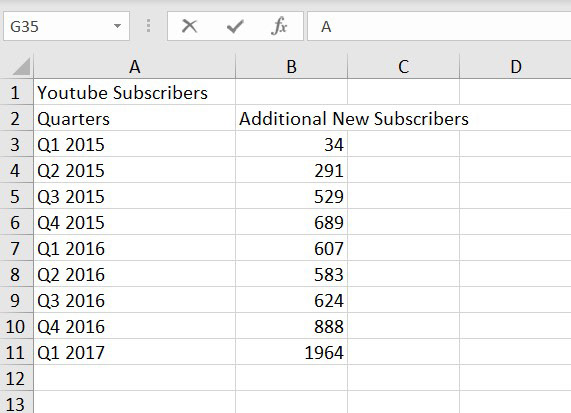Select the Q2 2016 cell
The width and height of the screenshot is (571, 413).
(x=135, y=274)
